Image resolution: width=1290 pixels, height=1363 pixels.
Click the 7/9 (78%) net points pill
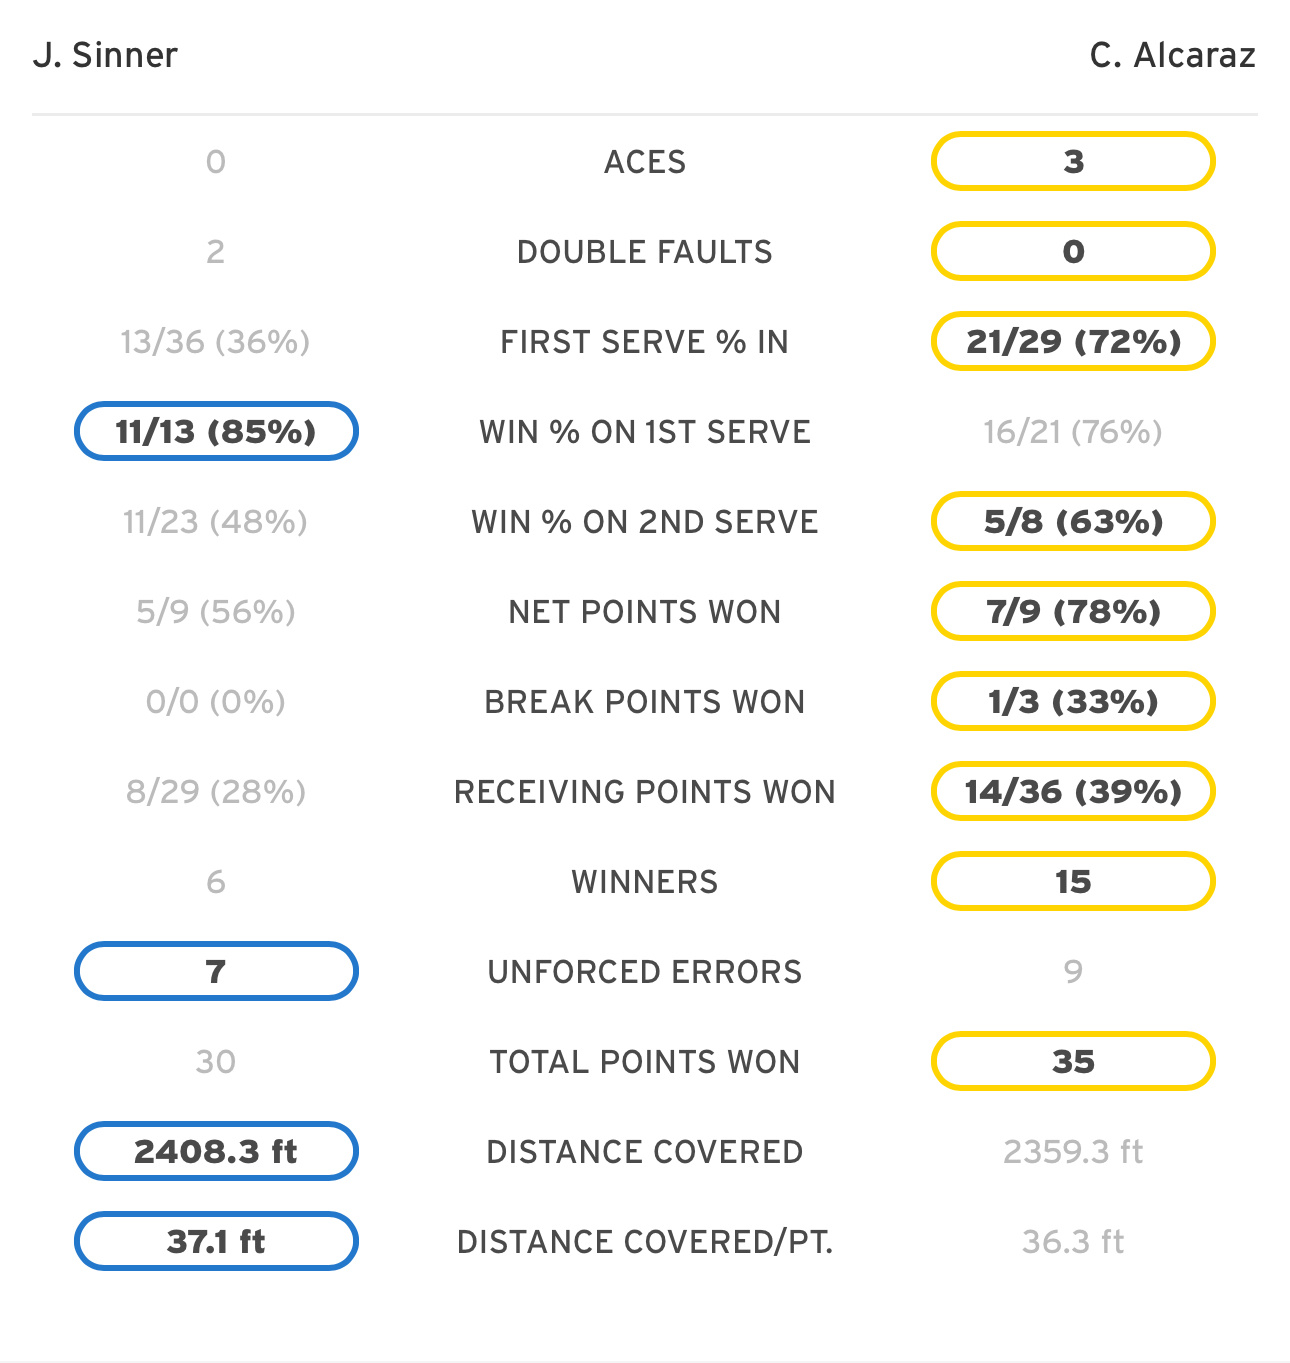pos(1073,611)
